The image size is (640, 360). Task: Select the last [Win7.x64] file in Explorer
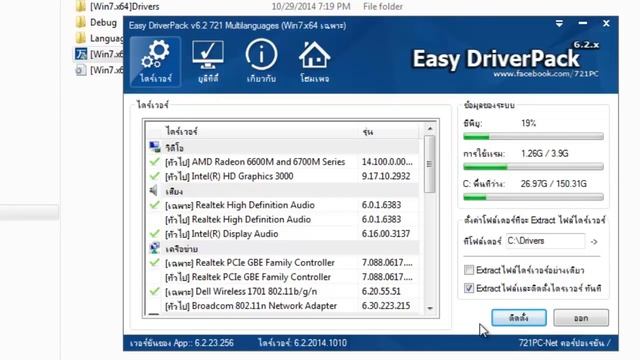(x=100, y=70)
